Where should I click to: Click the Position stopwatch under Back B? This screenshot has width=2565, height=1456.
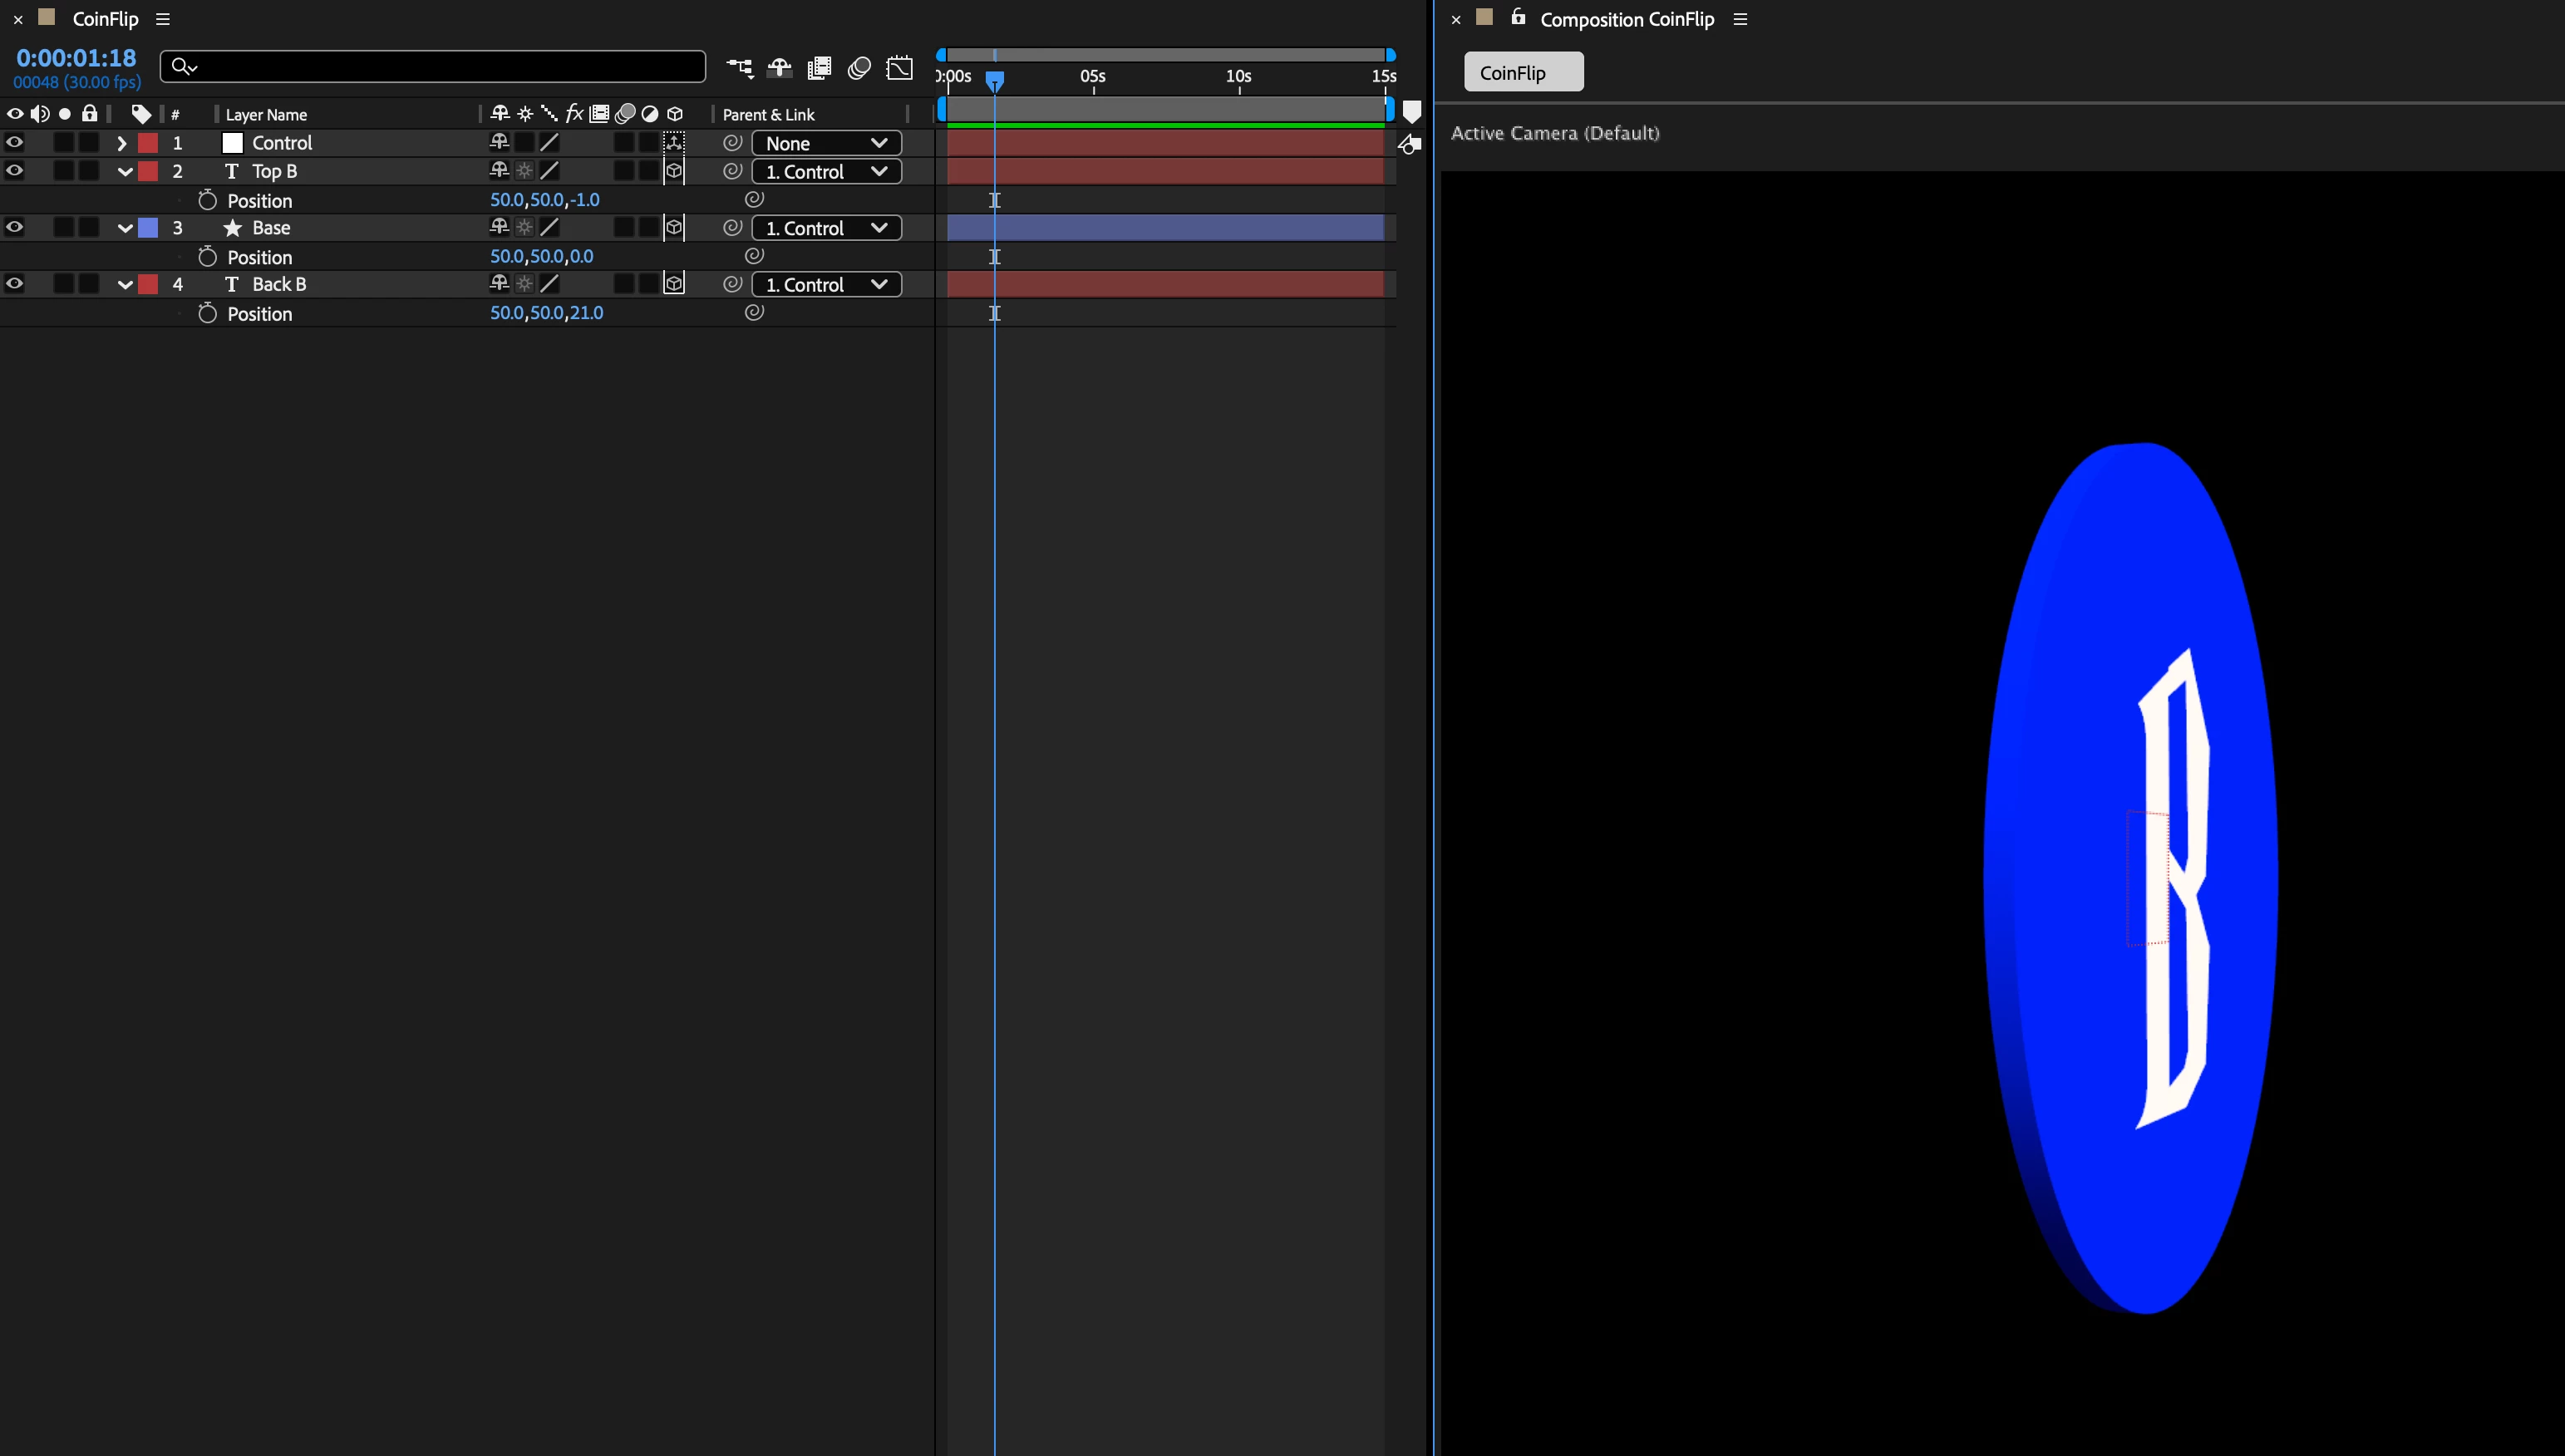(207, 313)
